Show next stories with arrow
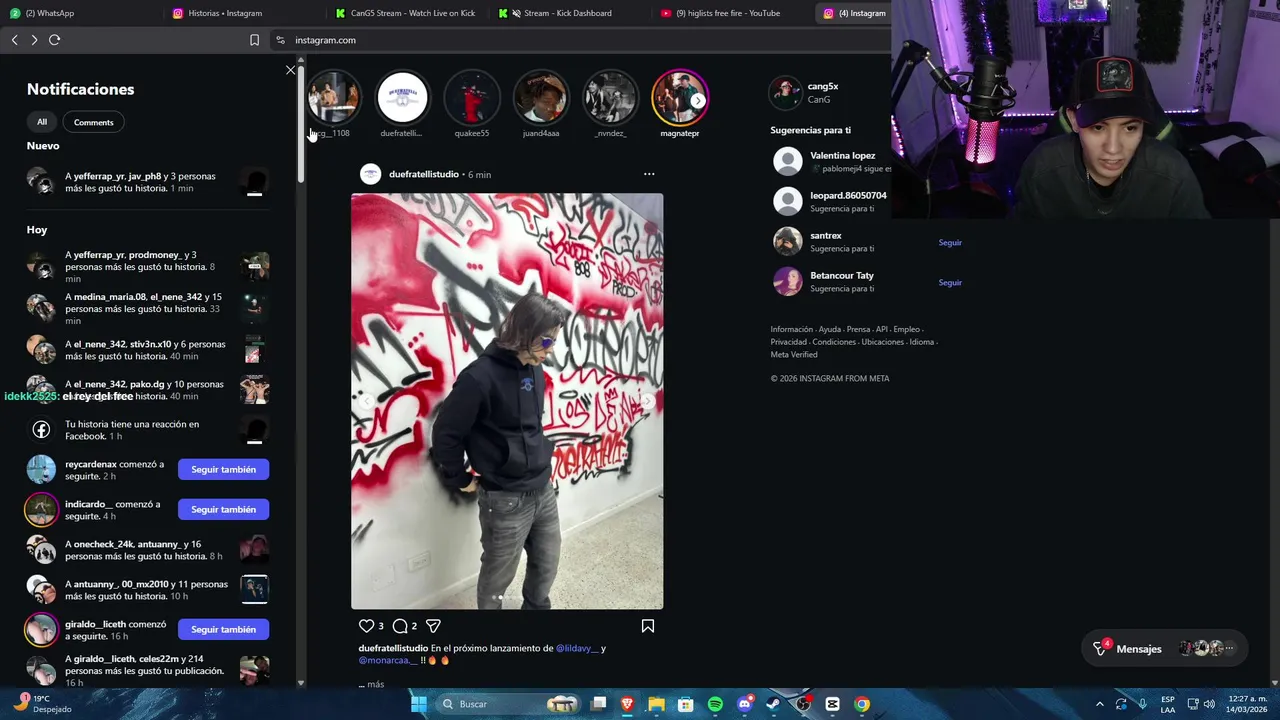The width and height of the screenshot is (1280, 720). click(698, 100)
